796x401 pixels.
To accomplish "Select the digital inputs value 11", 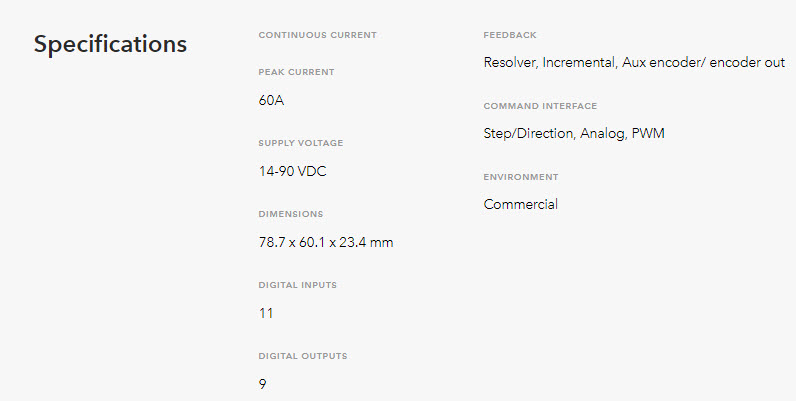I will (266, 314).
